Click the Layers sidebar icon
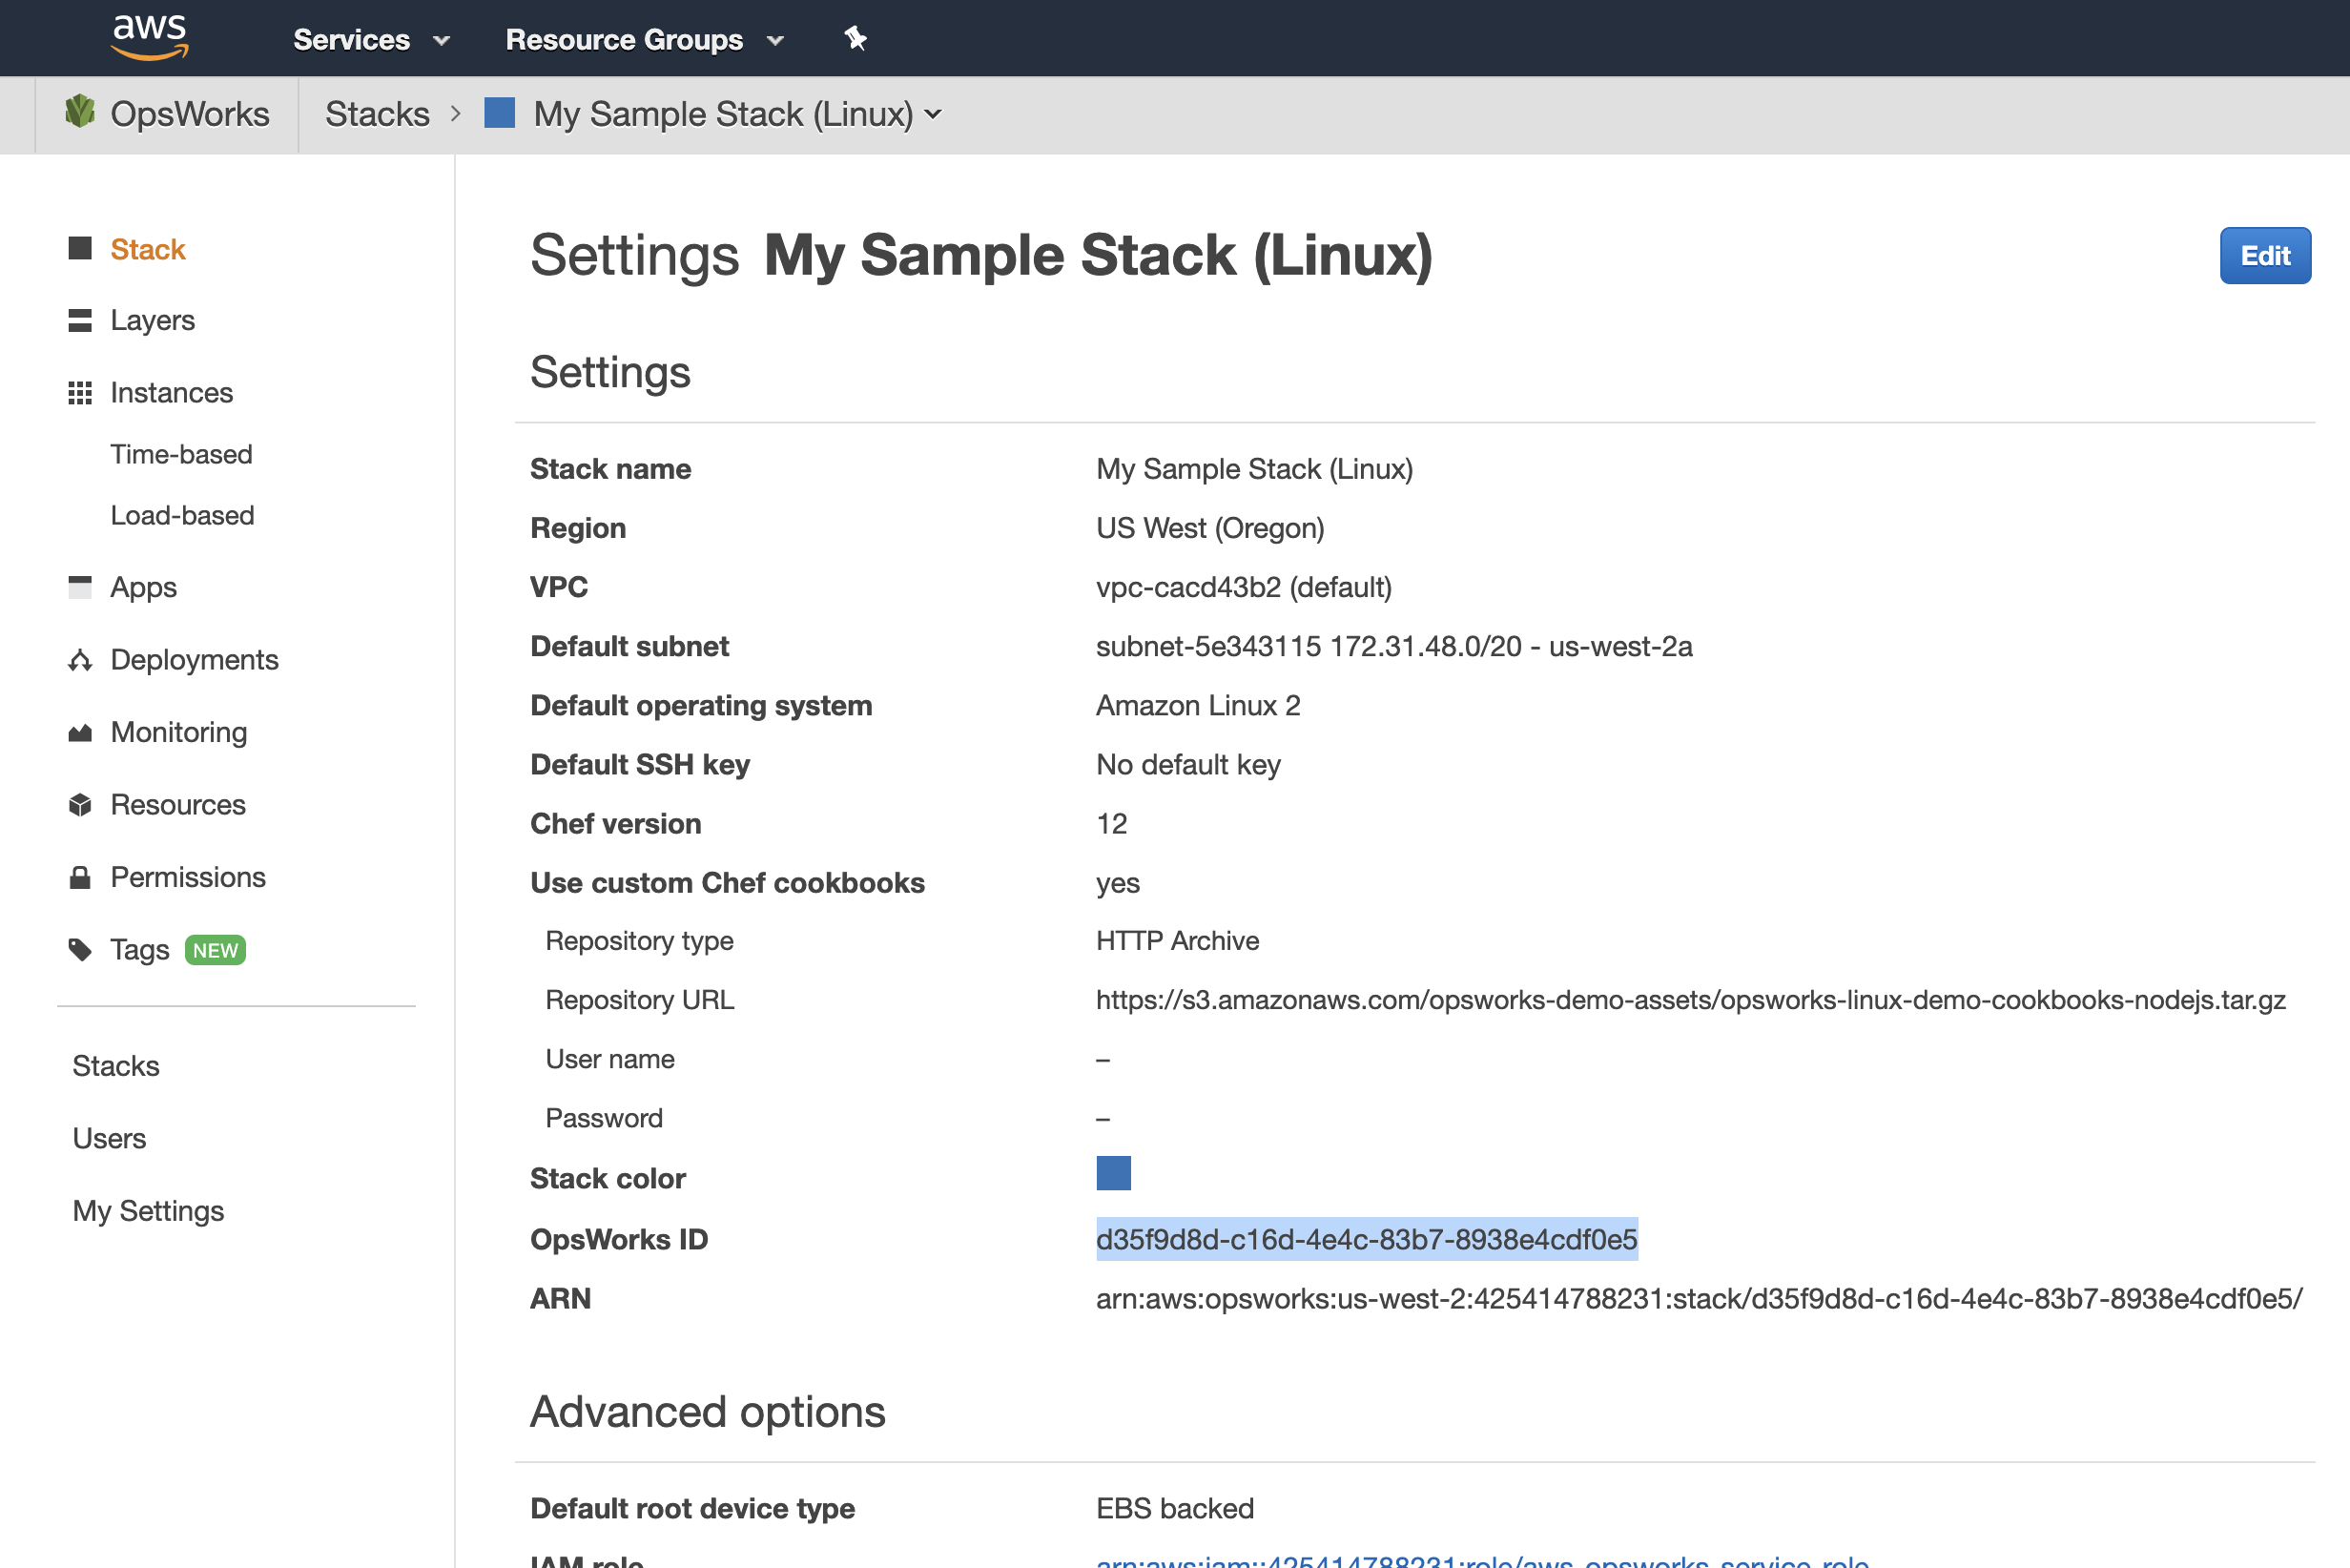The image size is (2350, 1568). point(80,320)
